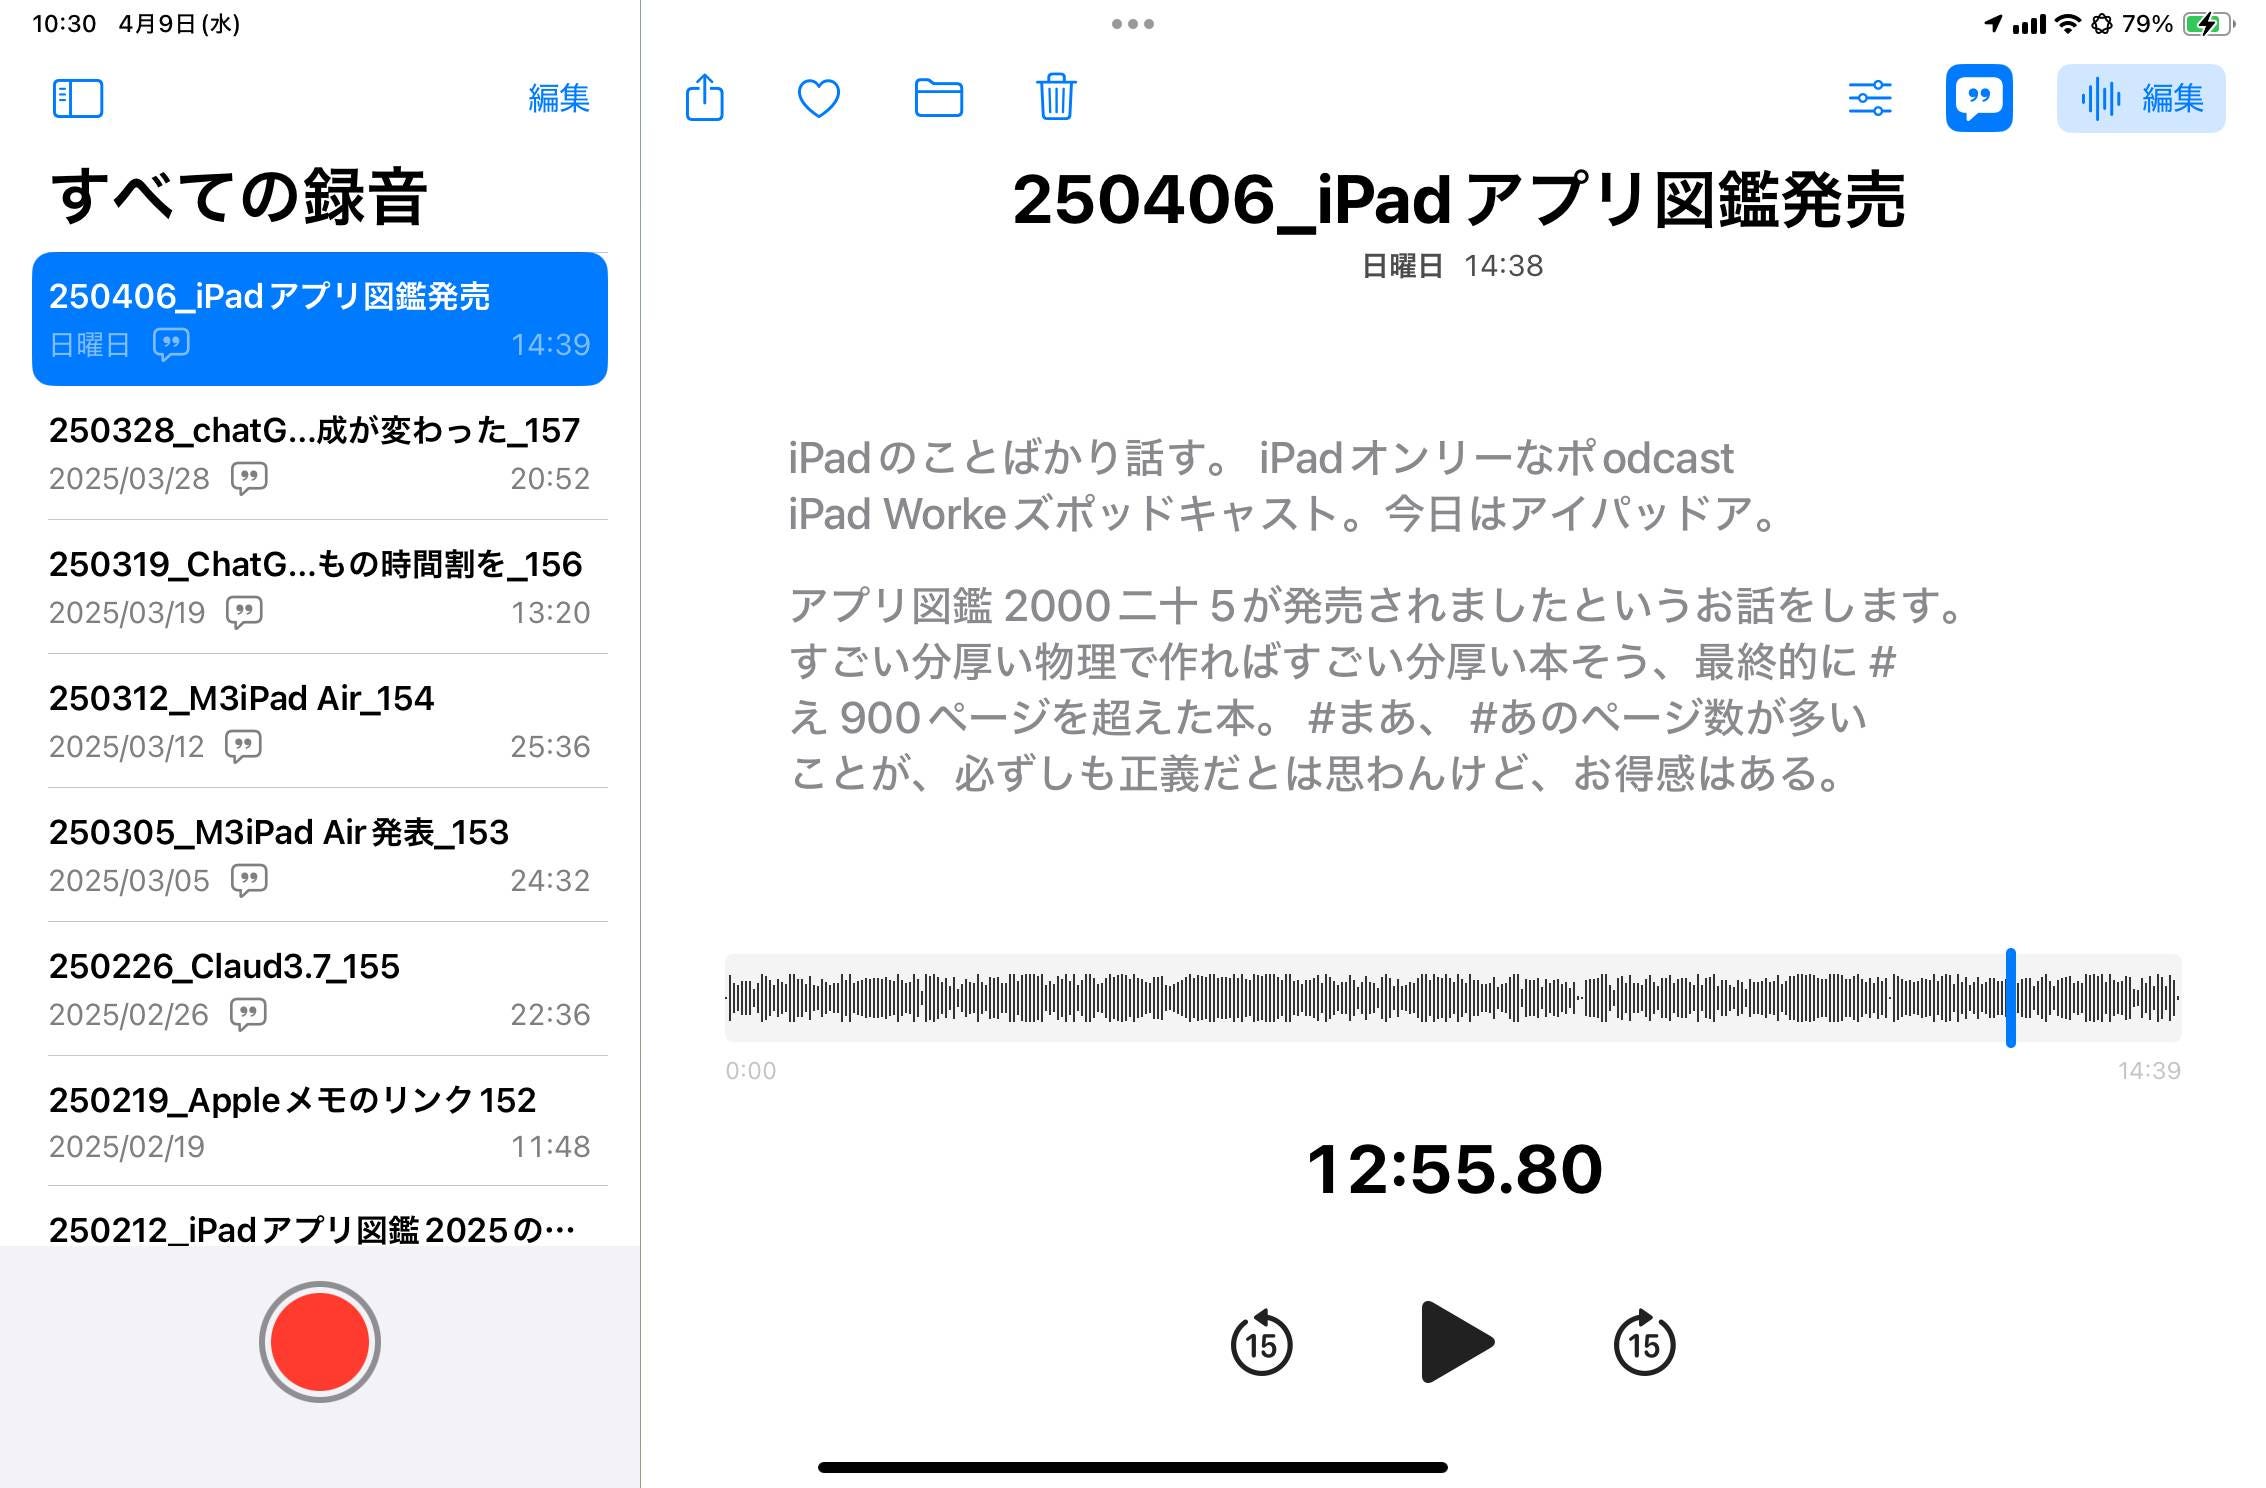
Task: Tap the home indicator bar at bottom
Action: [x=1132, y=1467]
